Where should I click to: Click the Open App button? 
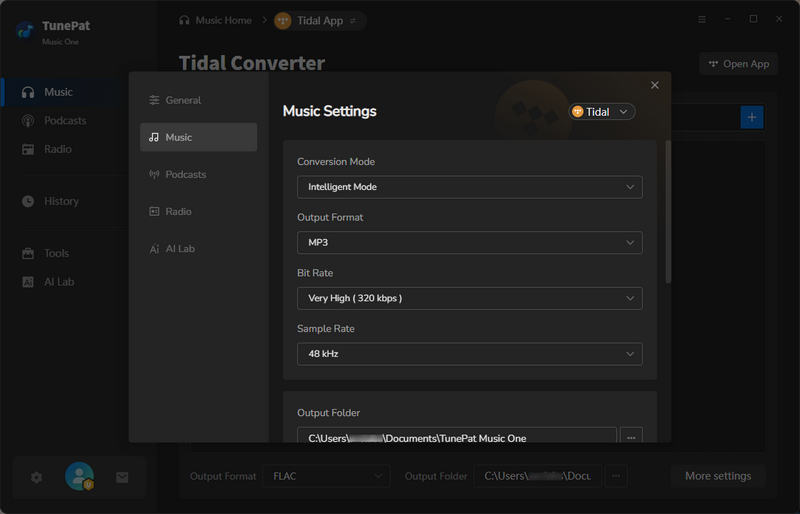pyautogui.click(x=738, y=64)
